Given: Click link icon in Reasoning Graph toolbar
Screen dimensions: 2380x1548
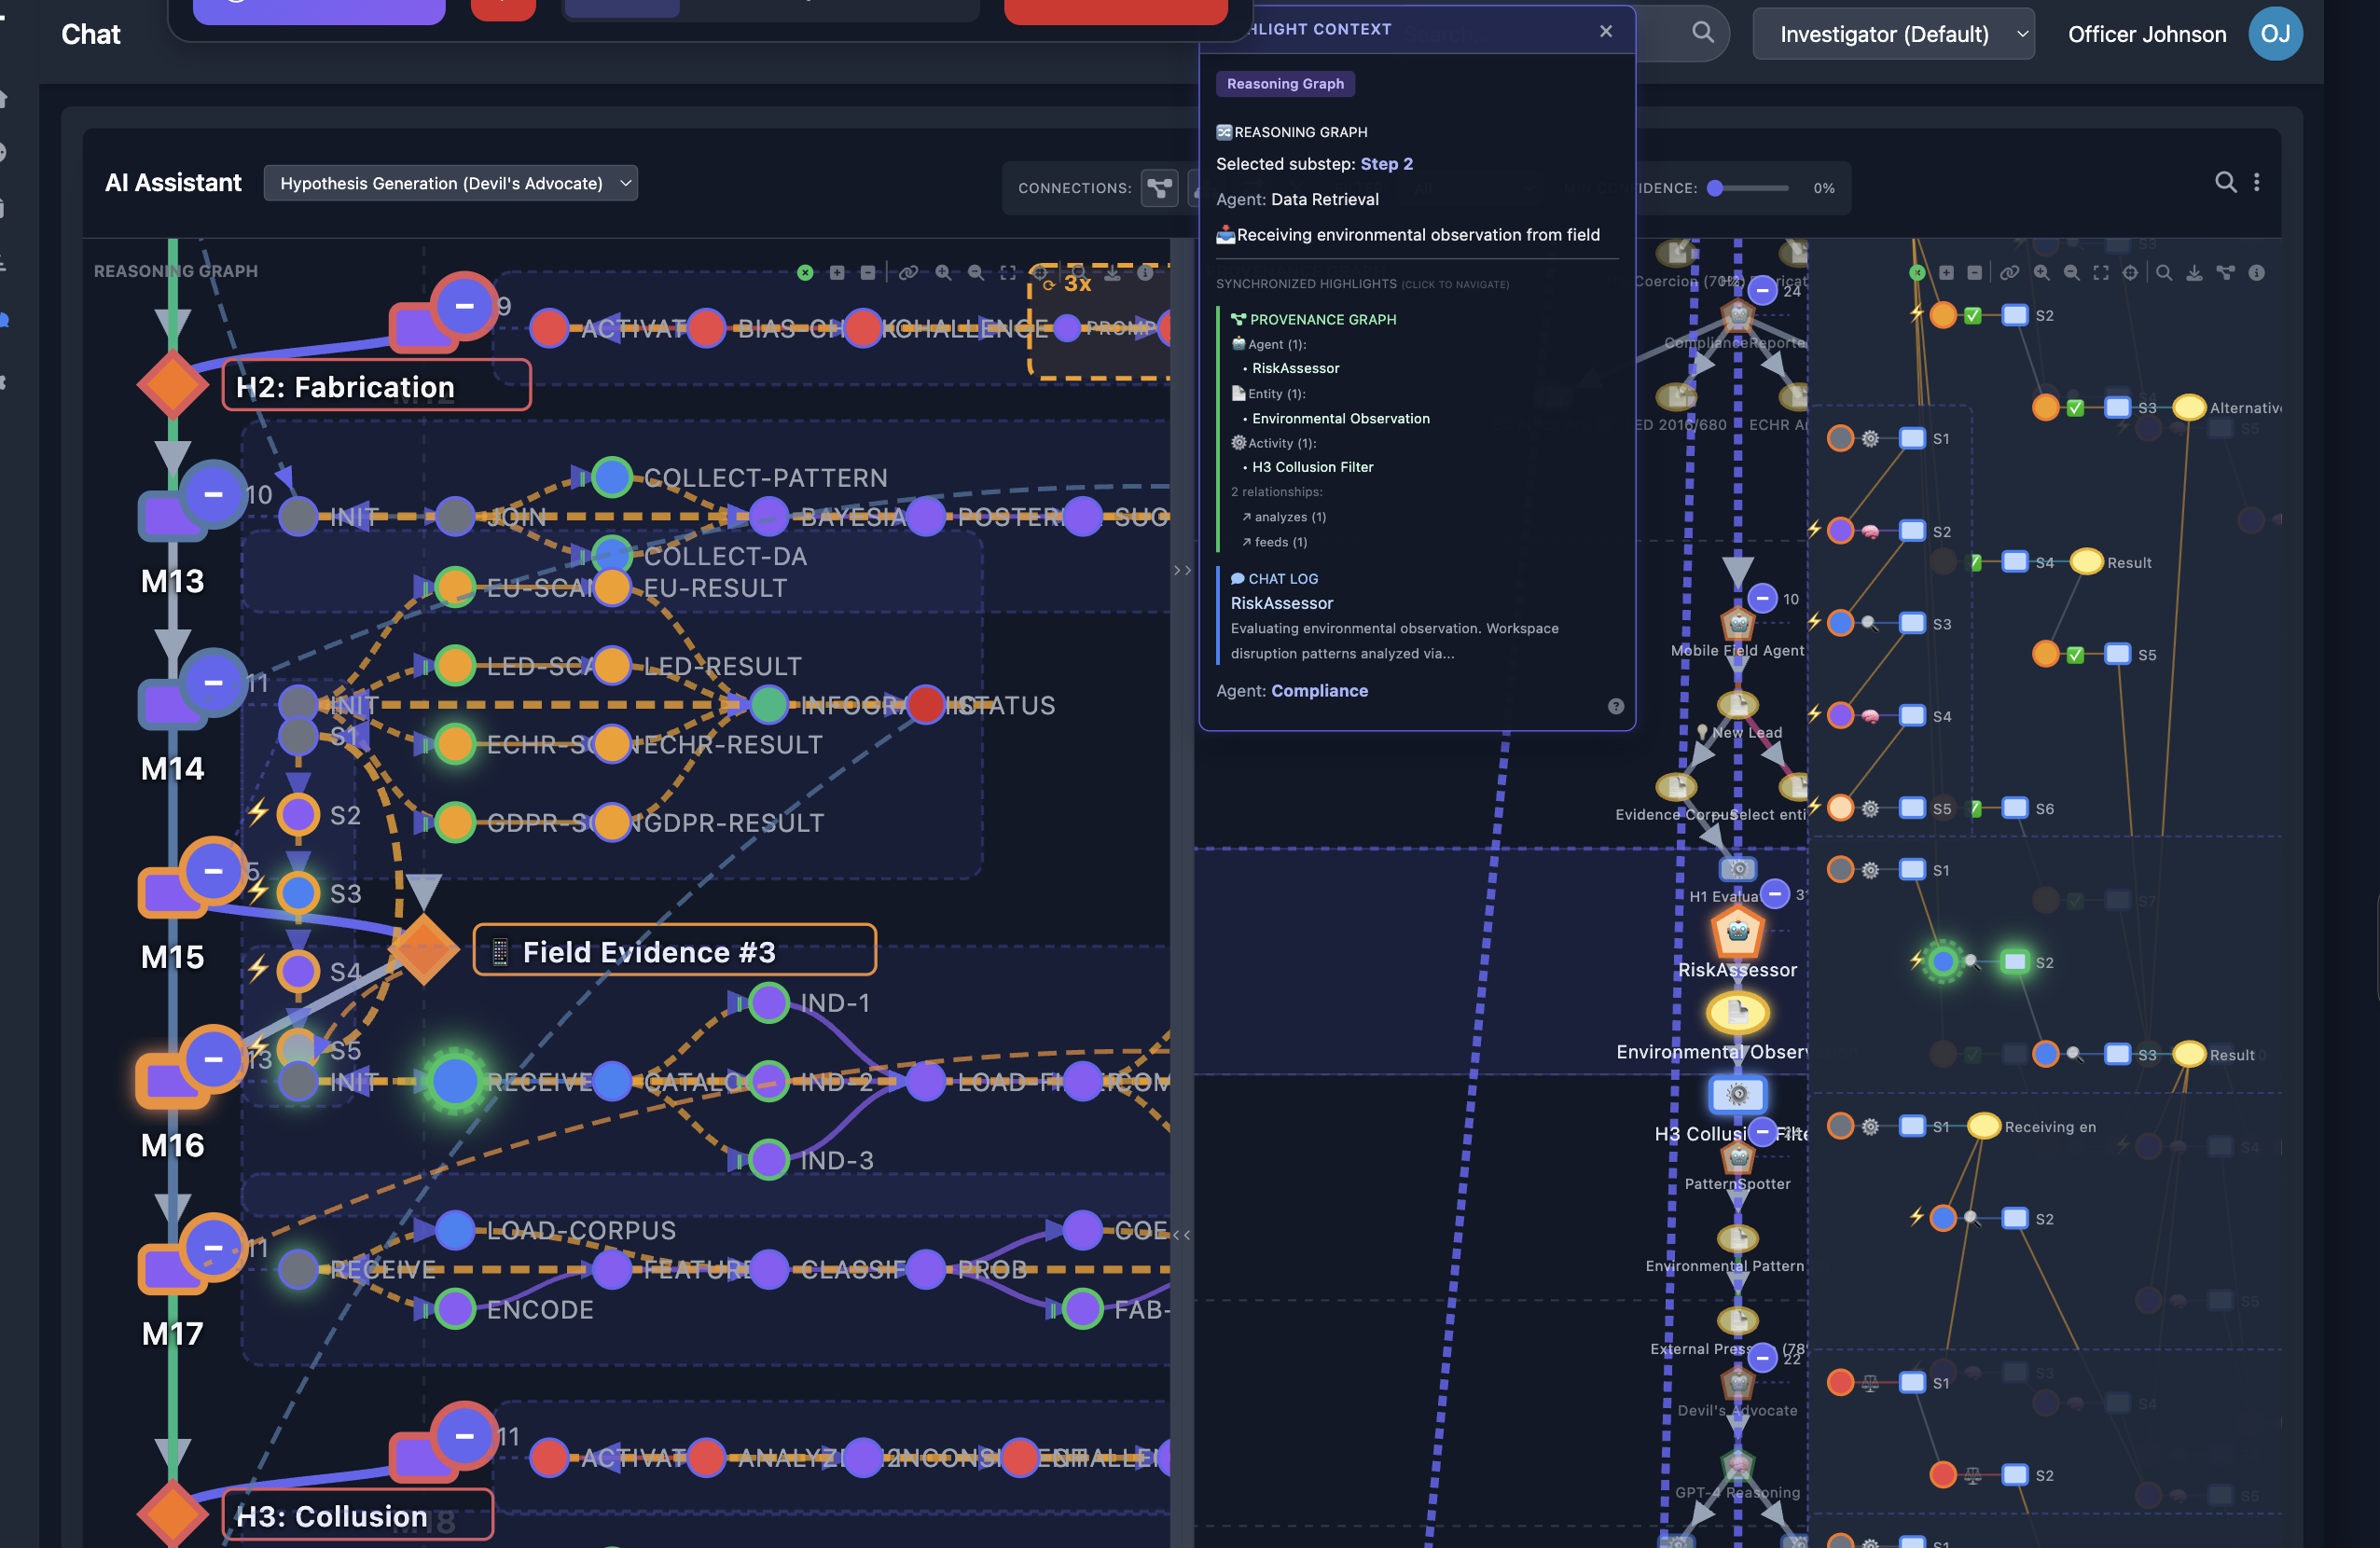Looking at the screenshot, I should coord(908,272).
